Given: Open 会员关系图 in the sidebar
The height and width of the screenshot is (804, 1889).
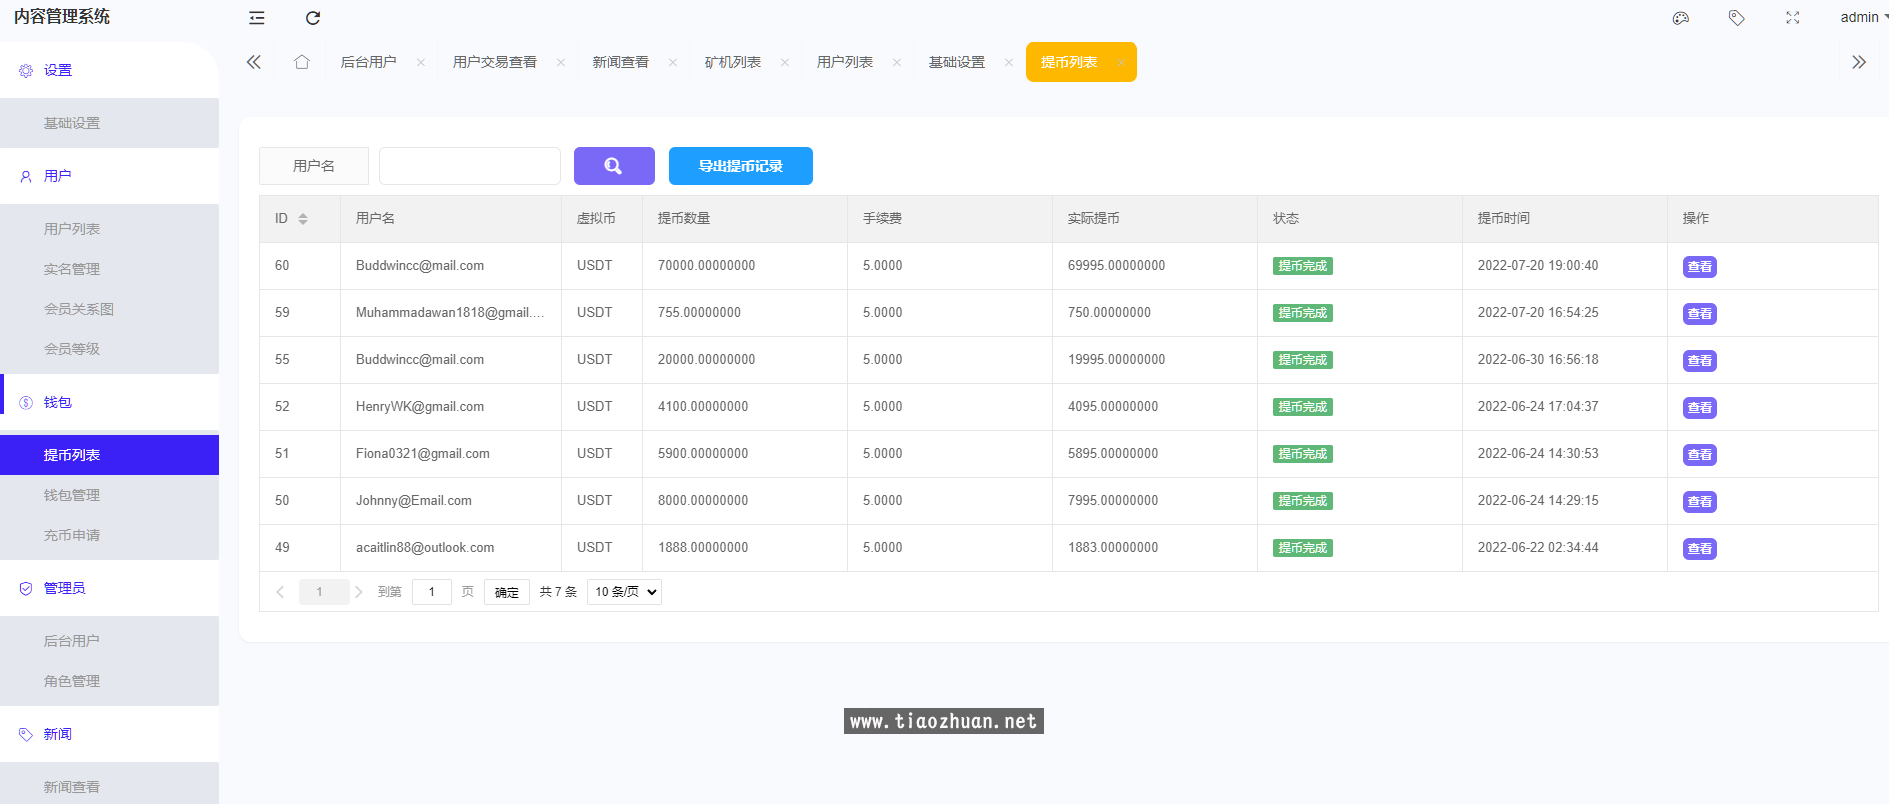Looking at the screenshot, I should click(x=109, y=309).
